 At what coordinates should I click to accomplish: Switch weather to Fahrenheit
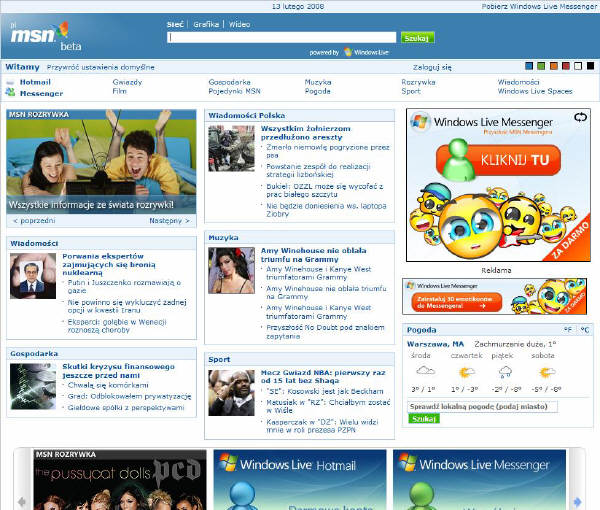coord(567,329)
